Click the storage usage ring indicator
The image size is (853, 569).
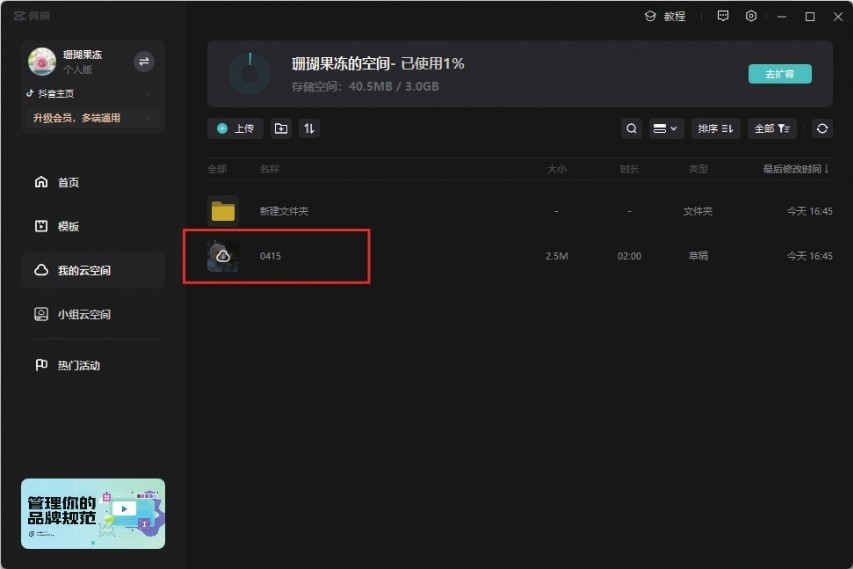pos(249,74)
